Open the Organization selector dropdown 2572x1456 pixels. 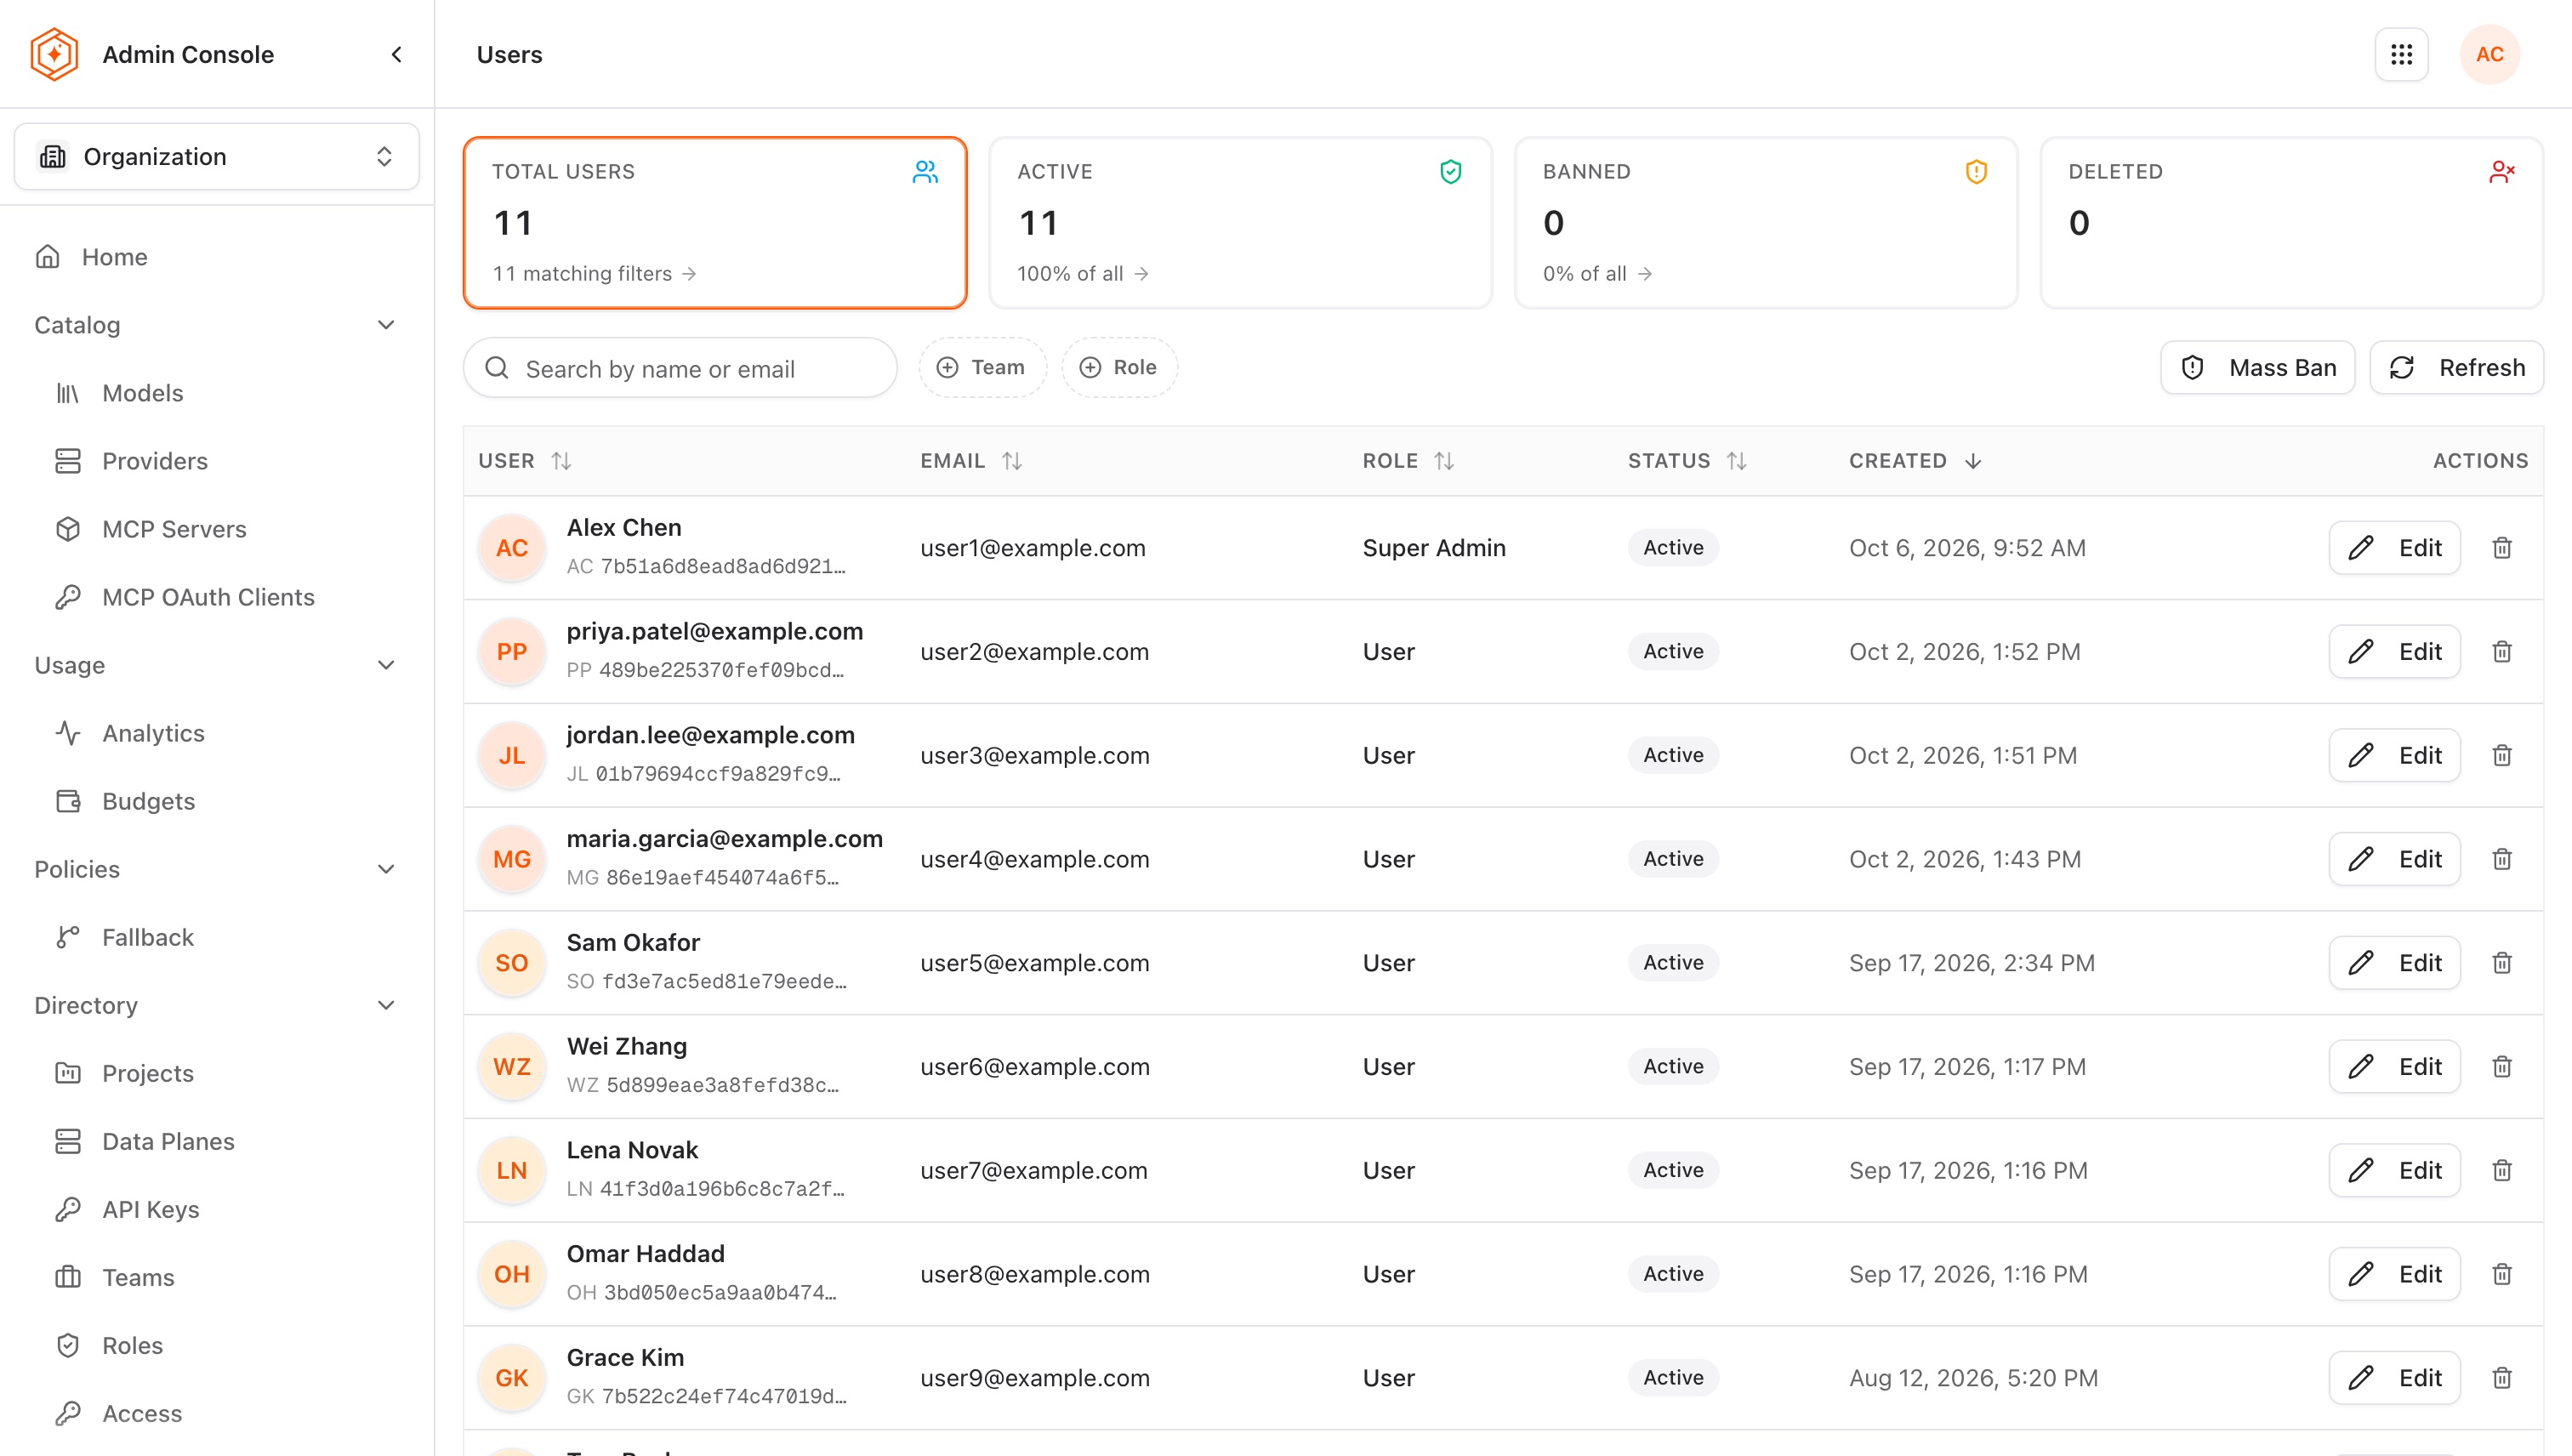pos(216,157)
